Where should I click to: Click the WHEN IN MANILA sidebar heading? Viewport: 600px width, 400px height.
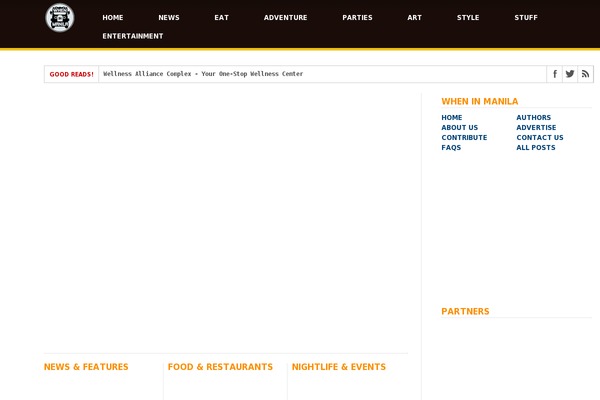point(479,101)
